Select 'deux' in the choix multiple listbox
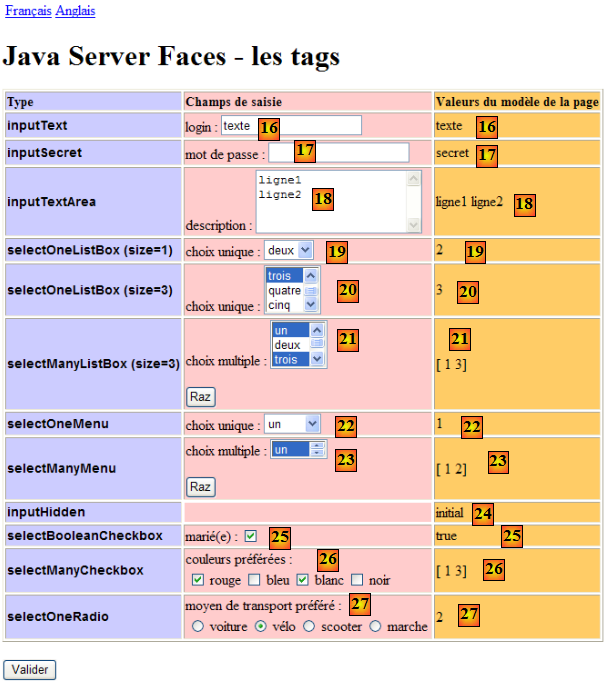Image resolution: width=614 pixels, height=684 pixels. point(289,344)
